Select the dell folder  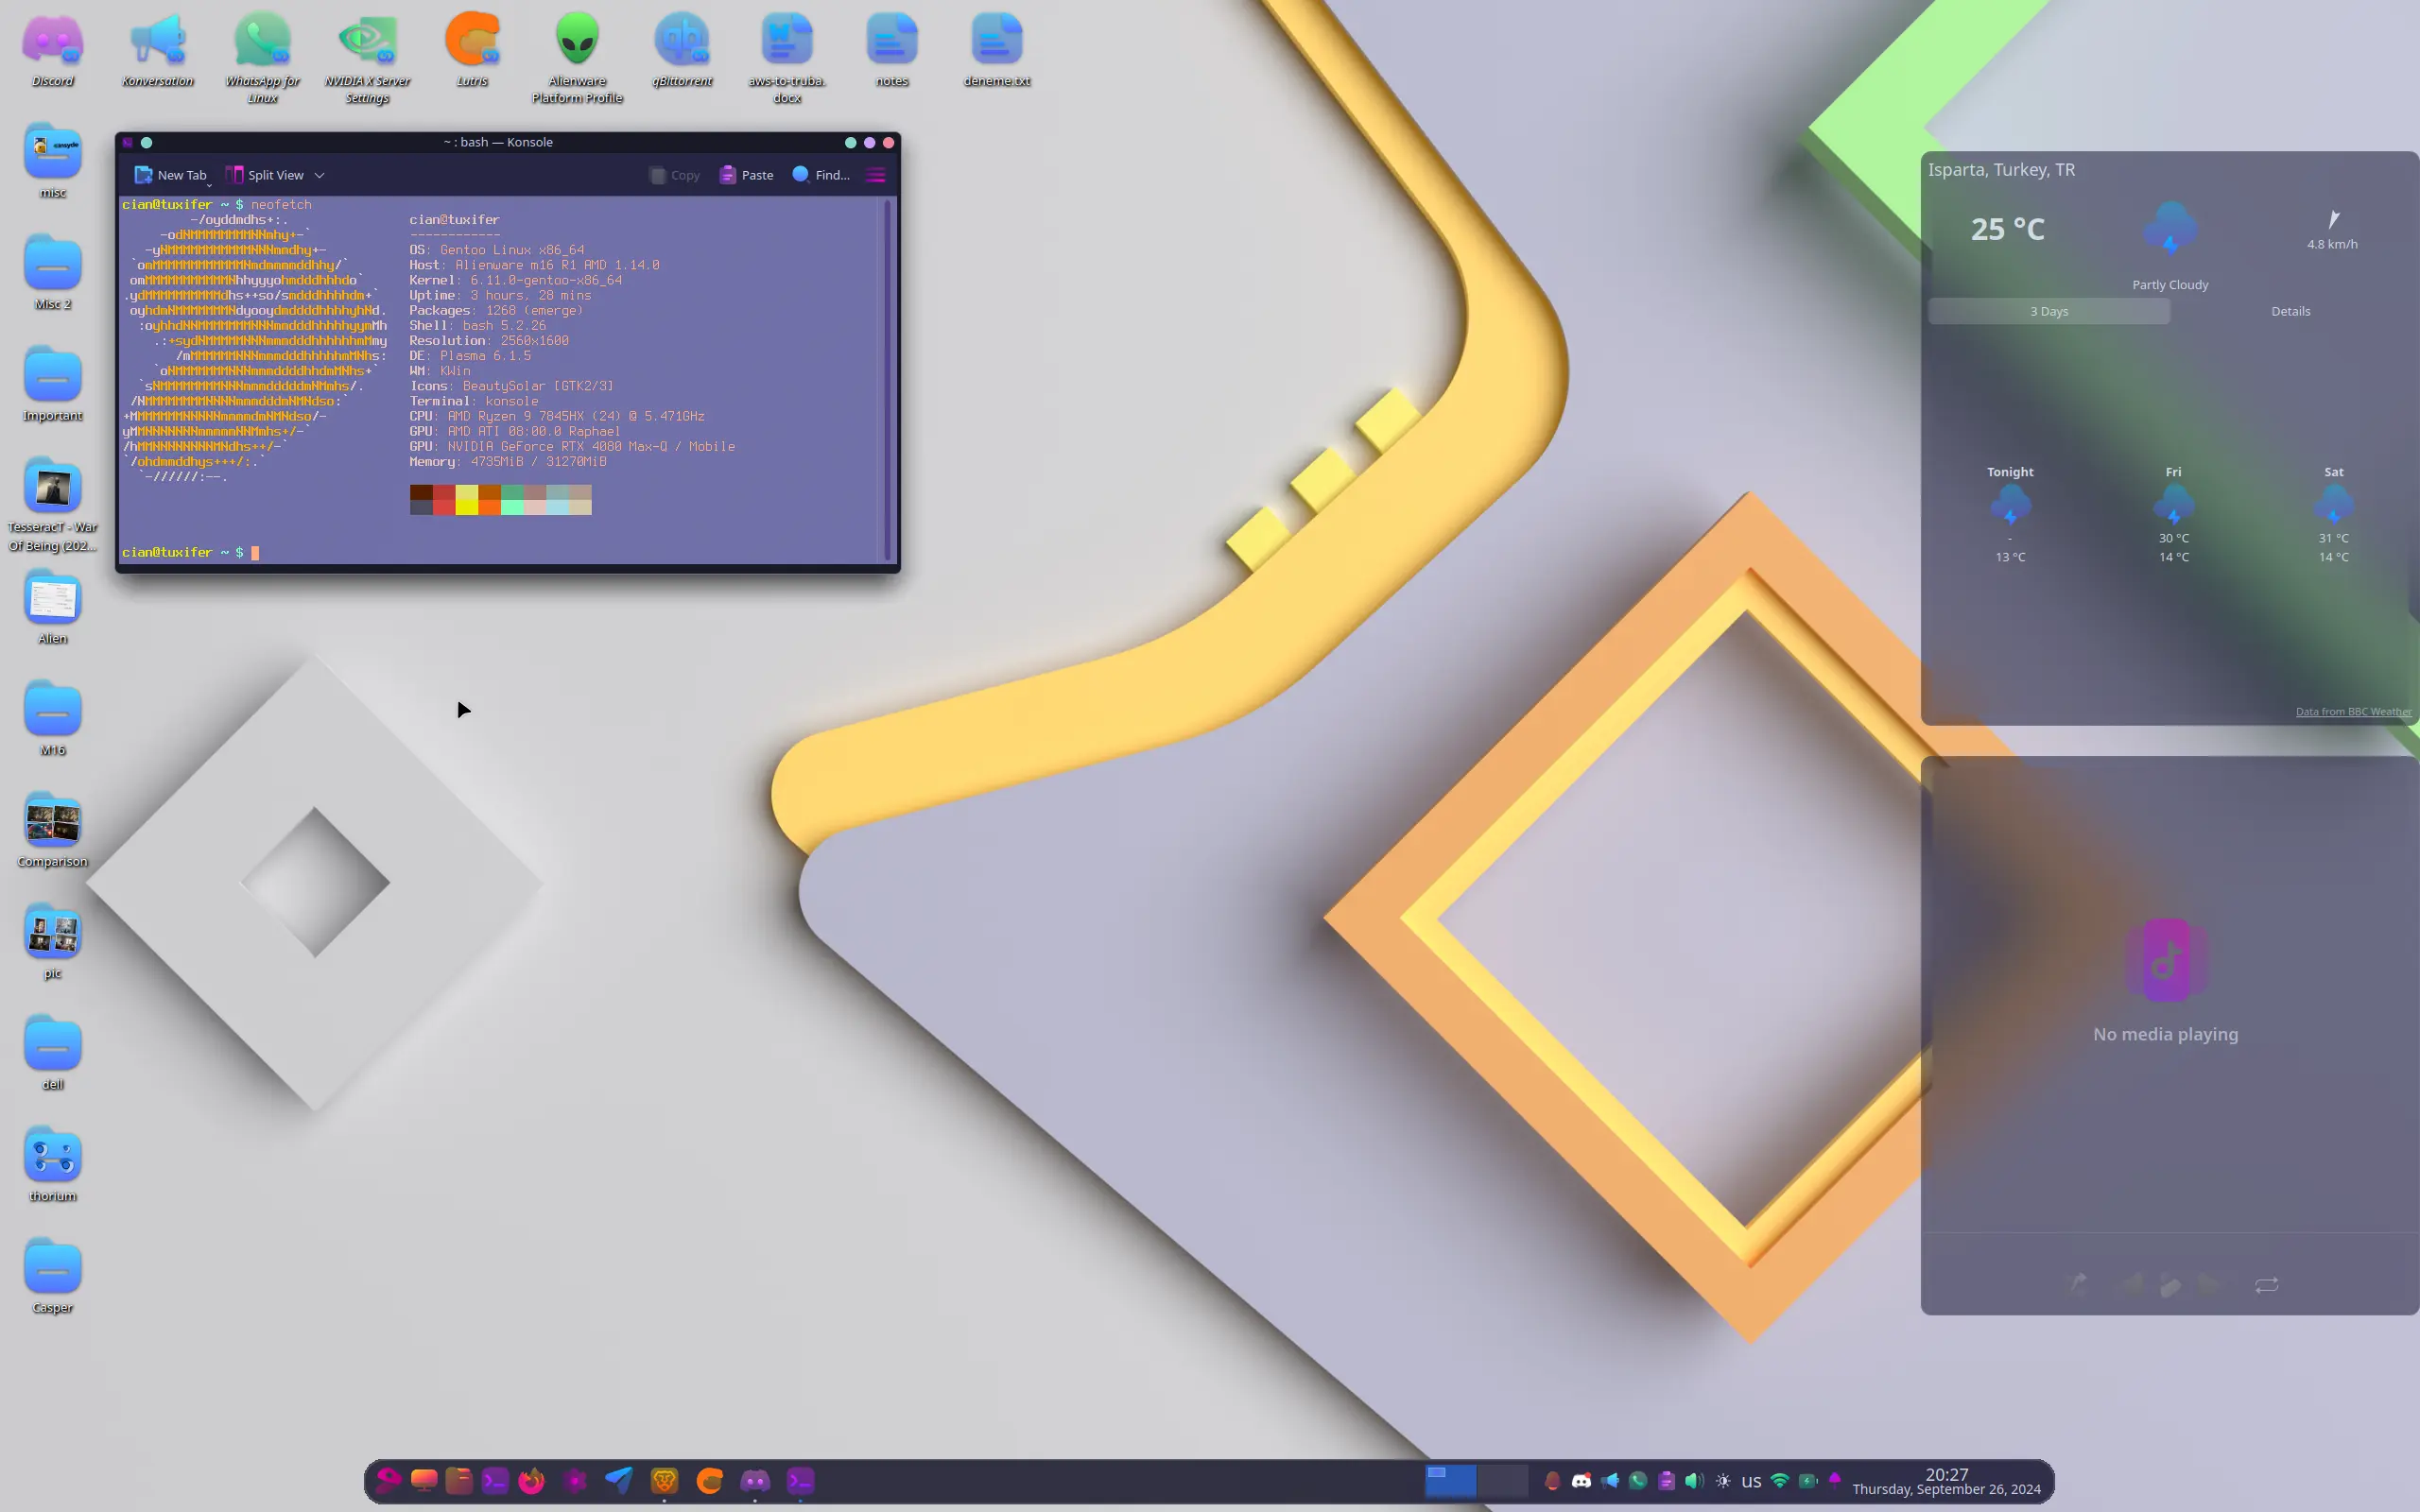[53, 1054]
